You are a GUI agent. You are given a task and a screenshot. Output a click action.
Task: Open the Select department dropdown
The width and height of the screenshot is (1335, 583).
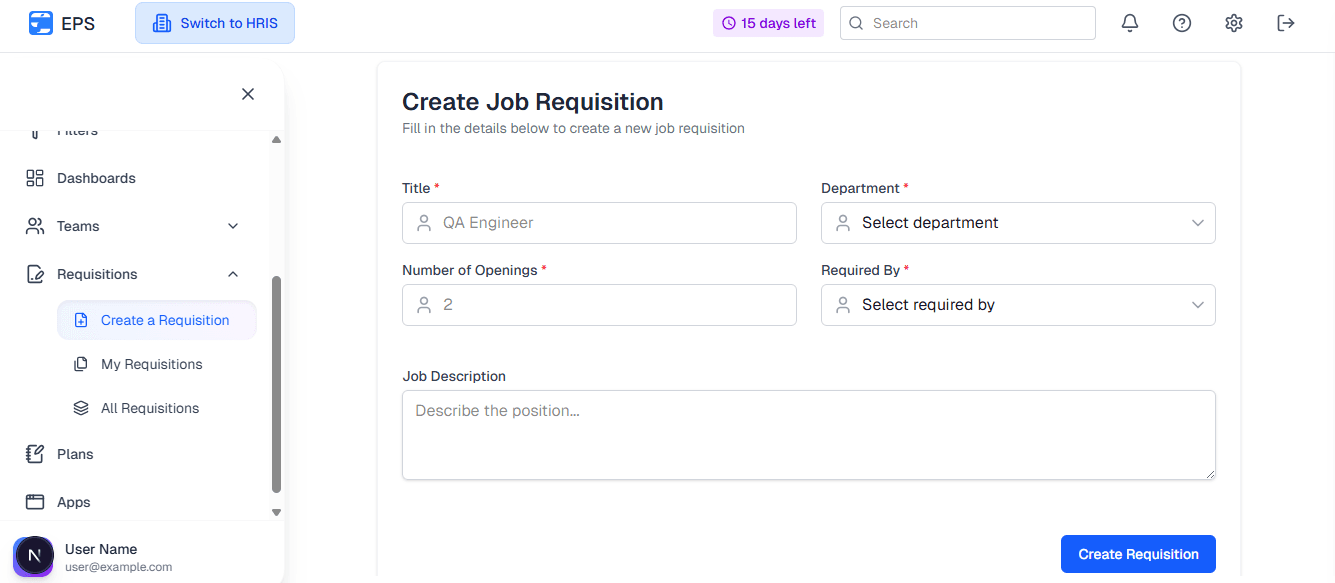(x=1018, y=223)
